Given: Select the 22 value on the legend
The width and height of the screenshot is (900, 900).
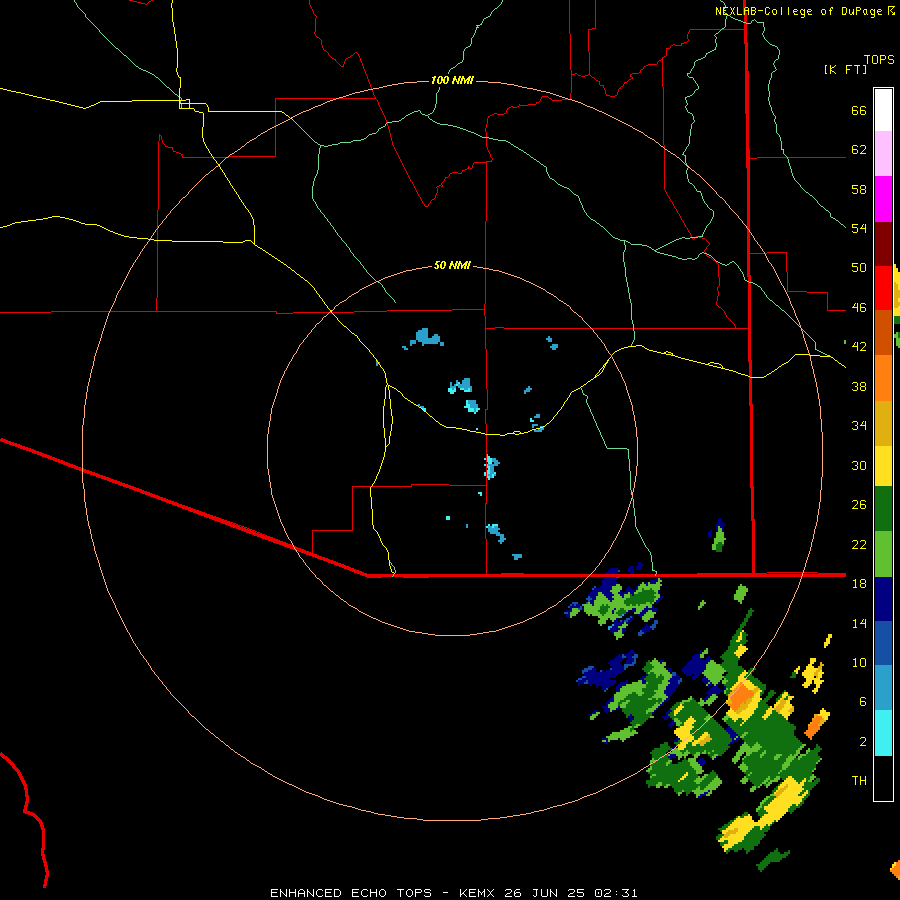Looking at the screenshot, I should point(859,545).
